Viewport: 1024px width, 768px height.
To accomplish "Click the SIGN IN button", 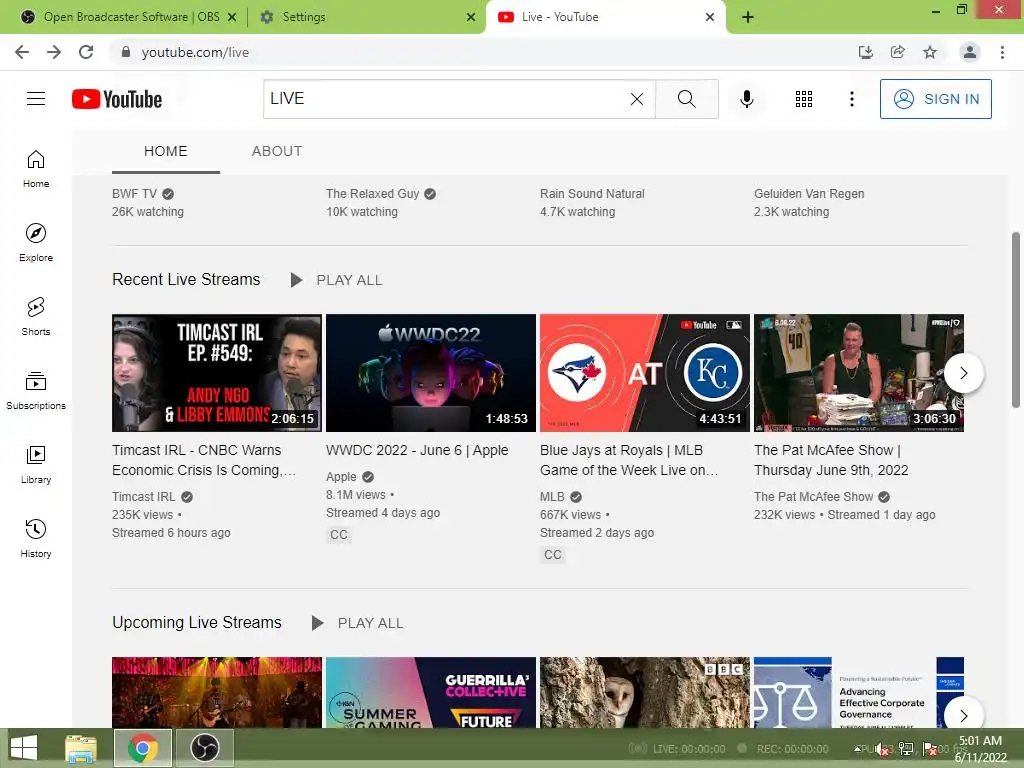I will (935, 99).
